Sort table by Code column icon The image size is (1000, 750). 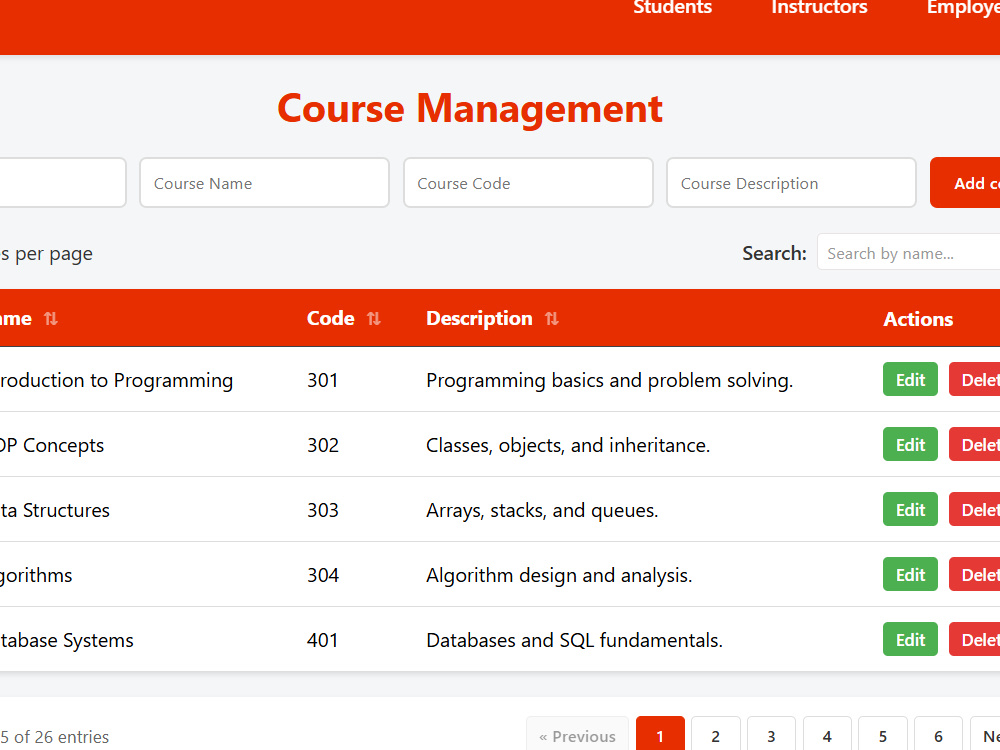tap(374, 318)
